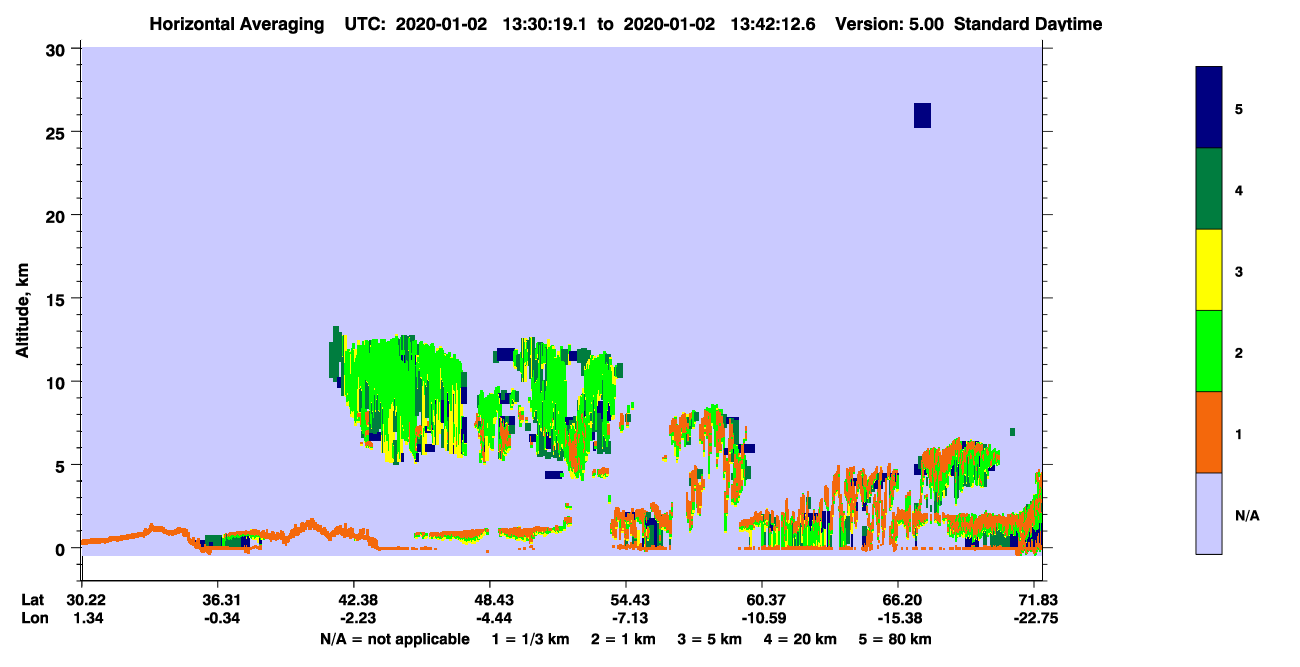Image resolution: width=1300 pixels, height=667 pixels.
Task: Click the colorbar label N/A
Action: point(1247,515)
